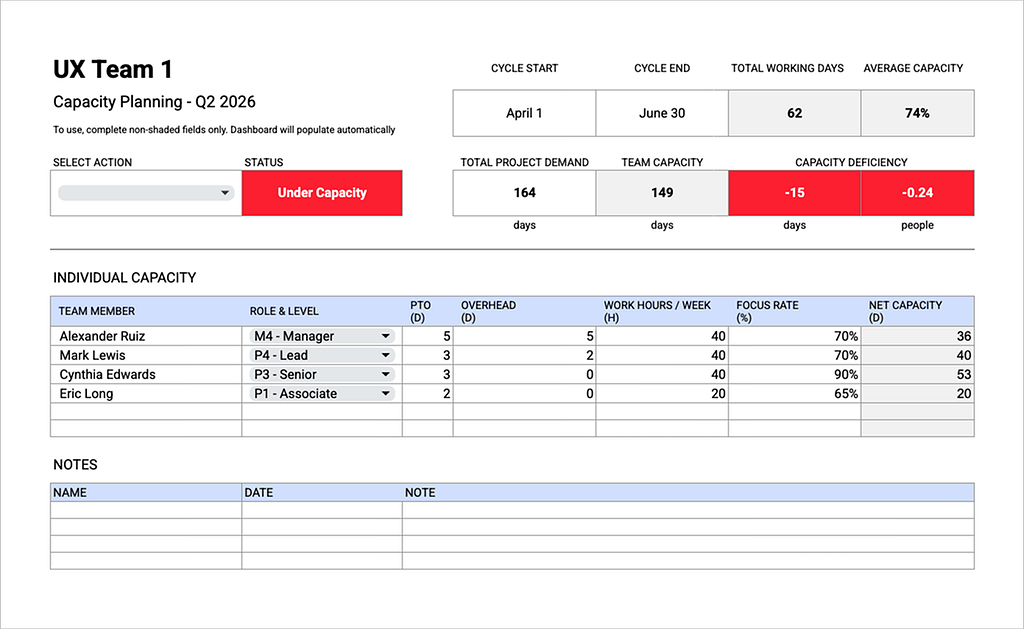This screenshot has width=1024, height=629.
Task: Select the Cycle Start field showing April 1
Action: click(x=524, y=113)
